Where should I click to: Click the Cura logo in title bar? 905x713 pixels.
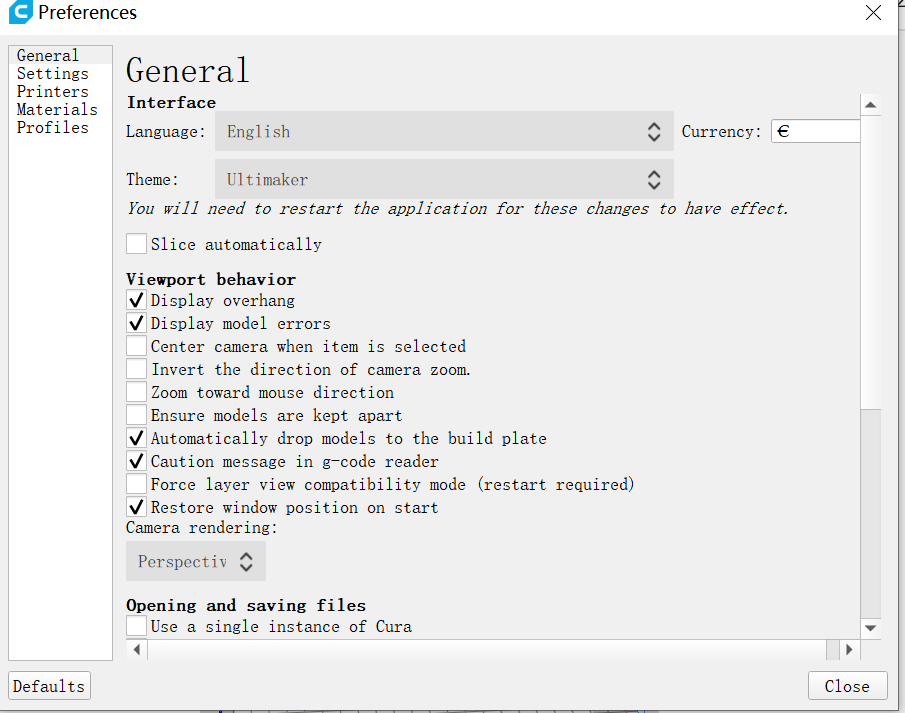[x=20, y=12]
